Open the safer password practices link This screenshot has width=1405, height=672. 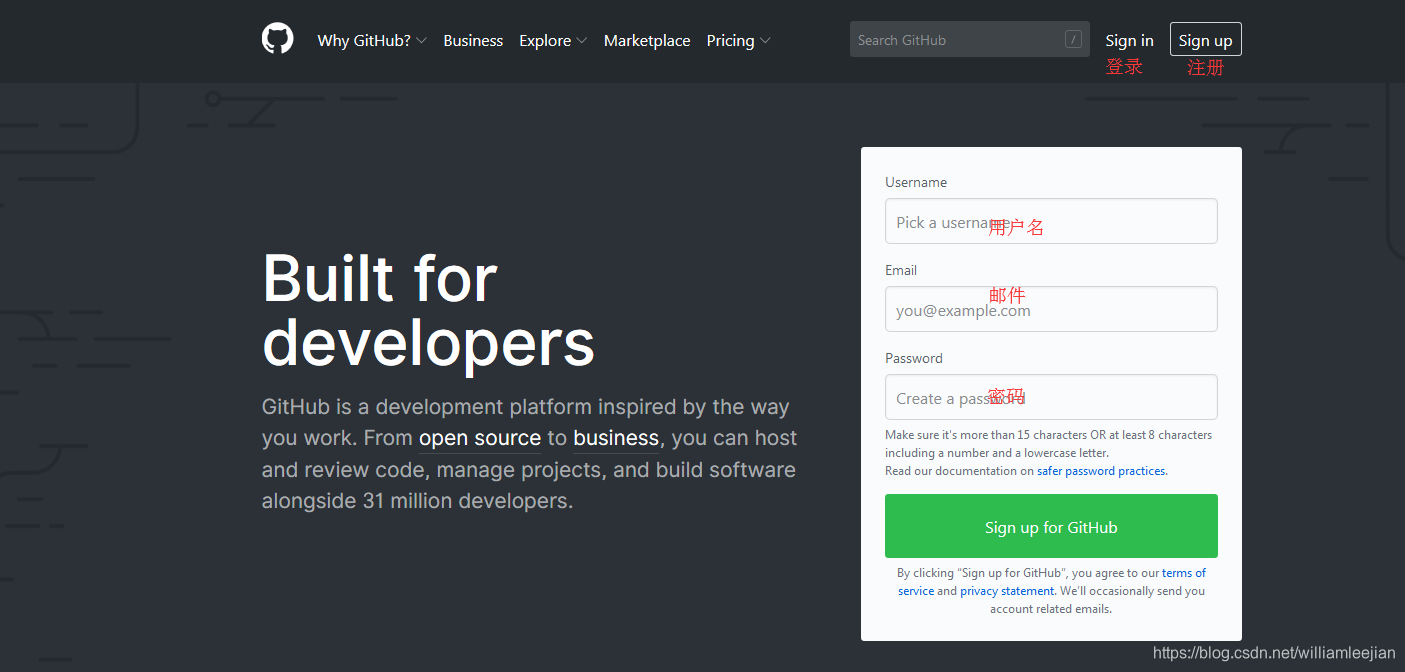tap(1101, 471)
